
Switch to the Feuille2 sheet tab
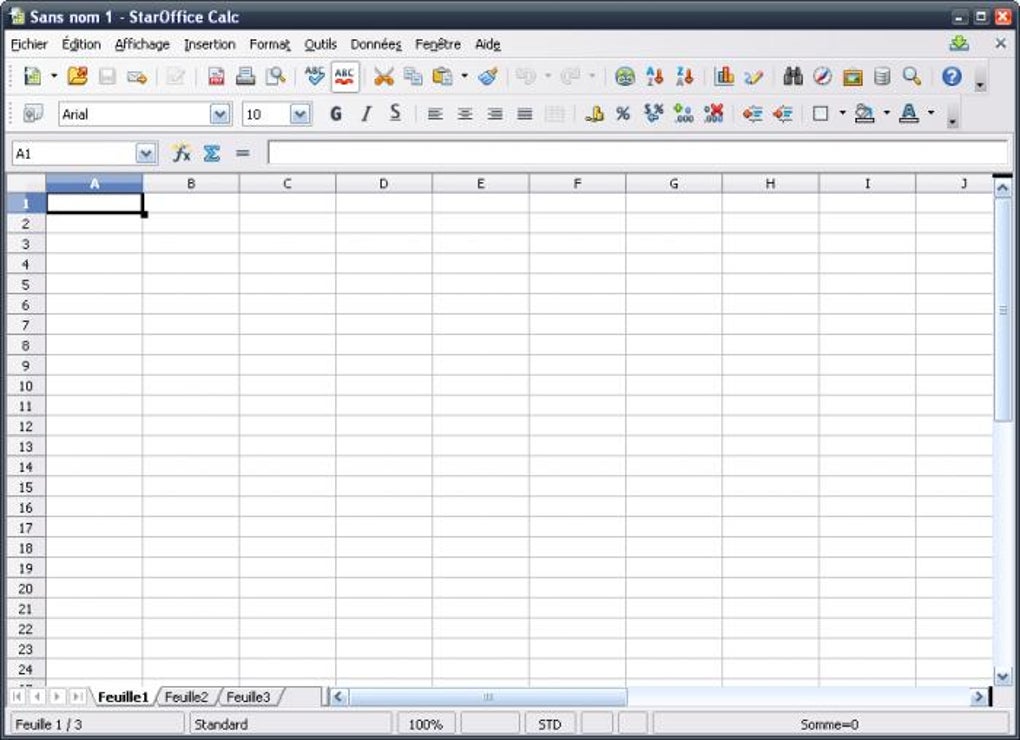click(x=186, y=697)
